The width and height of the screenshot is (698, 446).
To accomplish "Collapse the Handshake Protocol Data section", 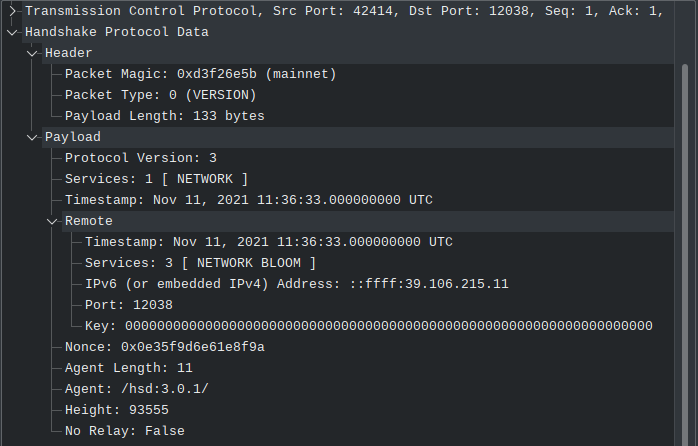I will 12,31.
